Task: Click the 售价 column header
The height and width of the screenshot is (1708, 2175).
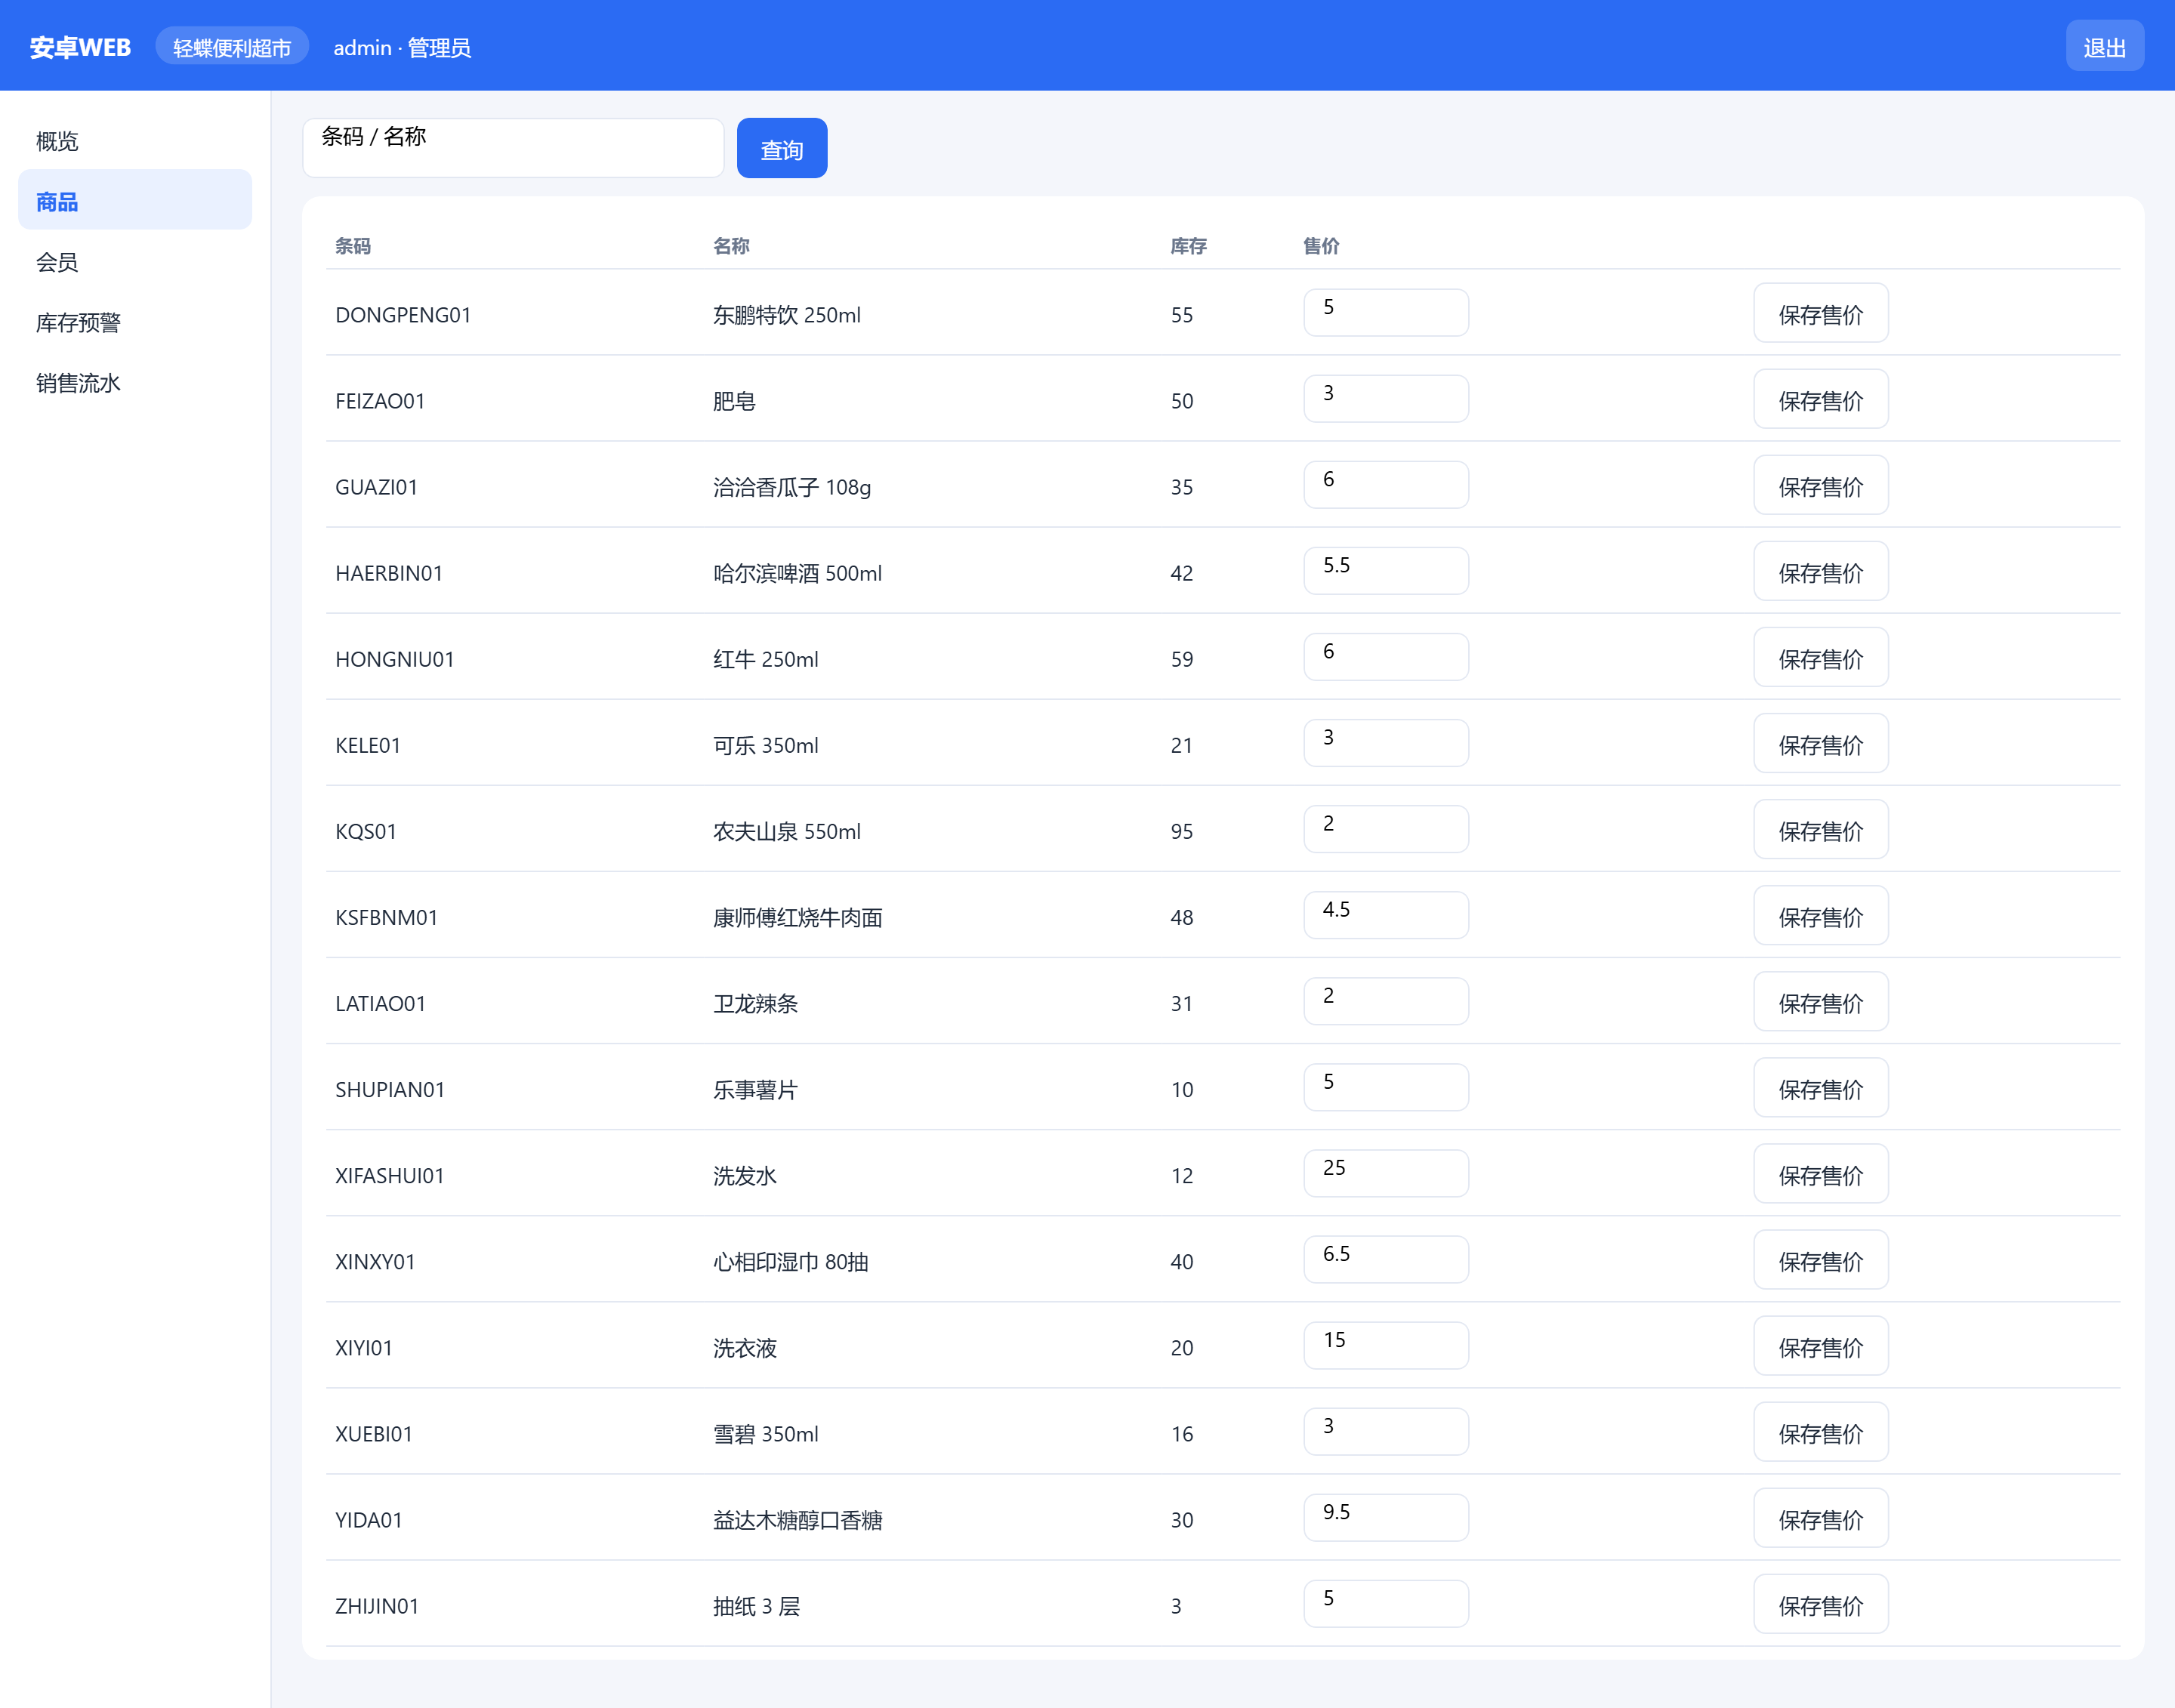Action: [x=1321, y=246]
